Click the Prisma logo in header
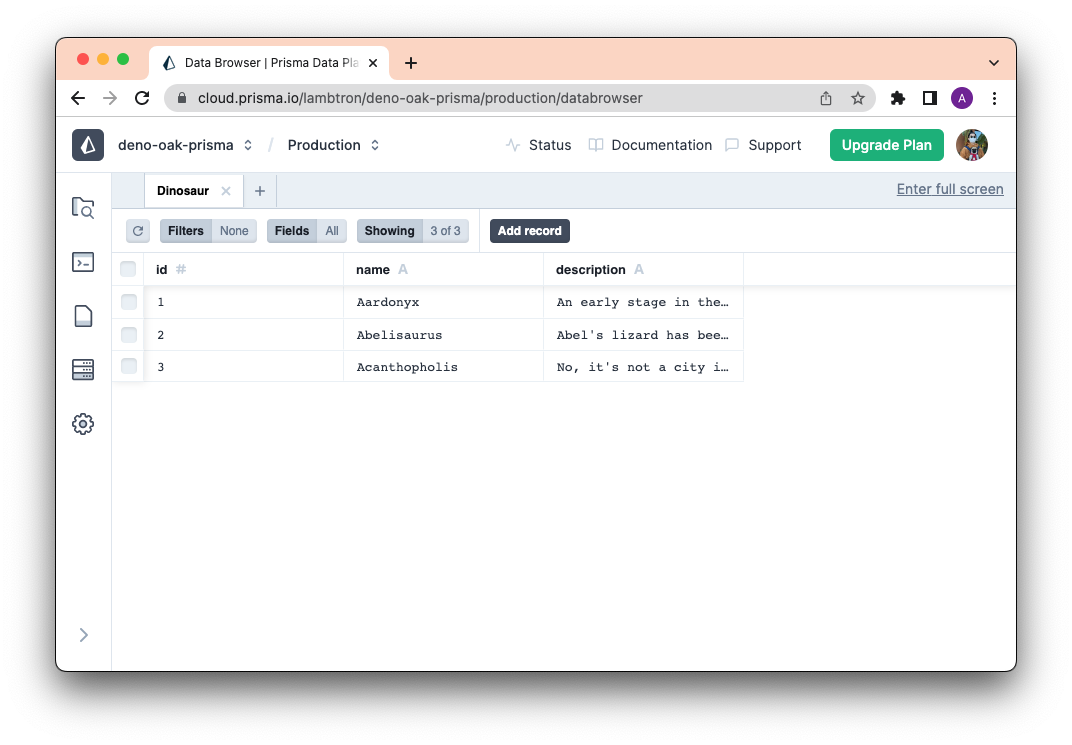Image resolution: width=1072 pixels, height=745 pixels. (88, 145)
